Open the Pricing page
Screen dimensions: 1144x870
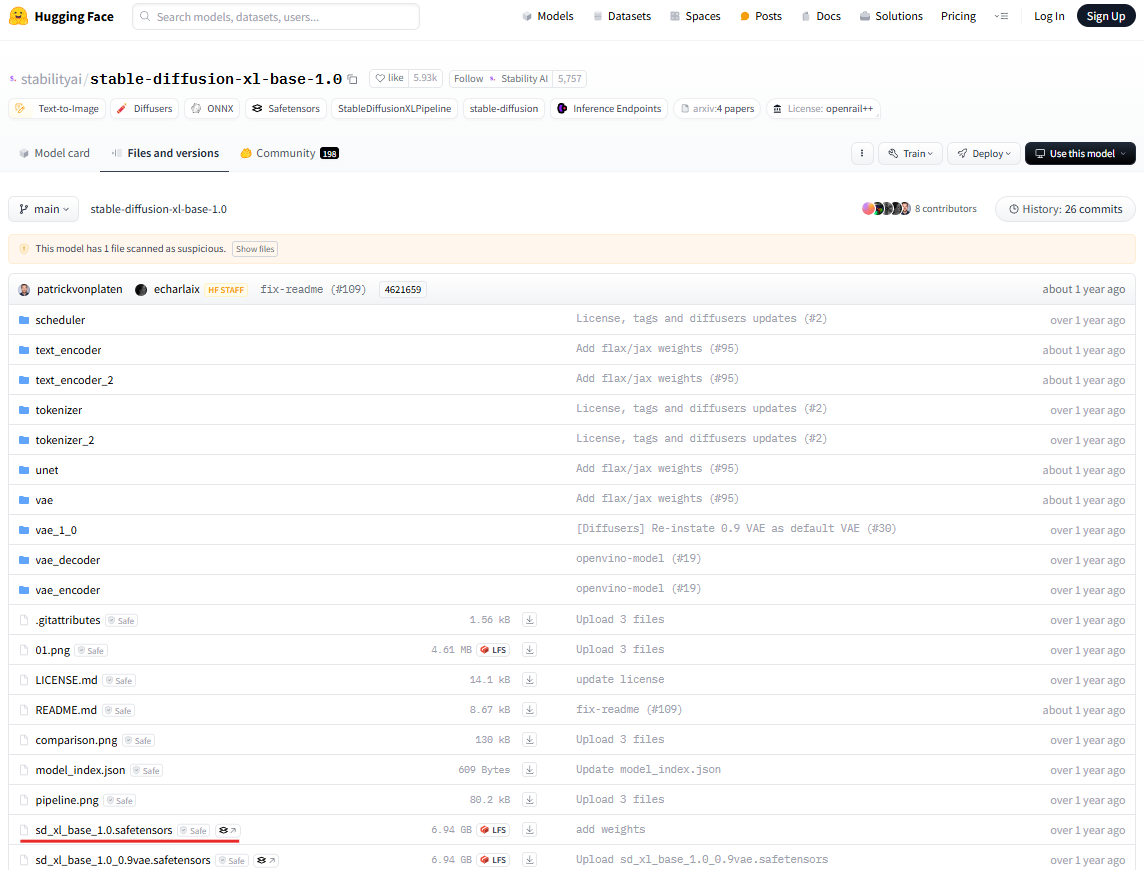click(958, 16)
